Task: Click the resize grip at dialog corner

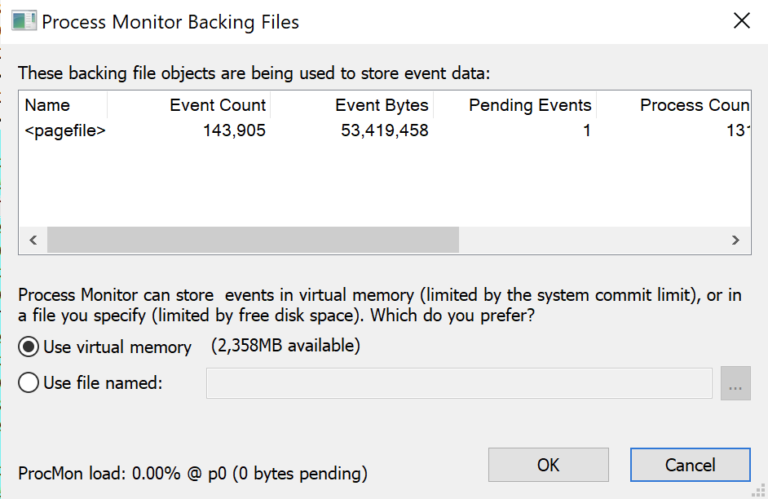Action: [x=758, y=489]
